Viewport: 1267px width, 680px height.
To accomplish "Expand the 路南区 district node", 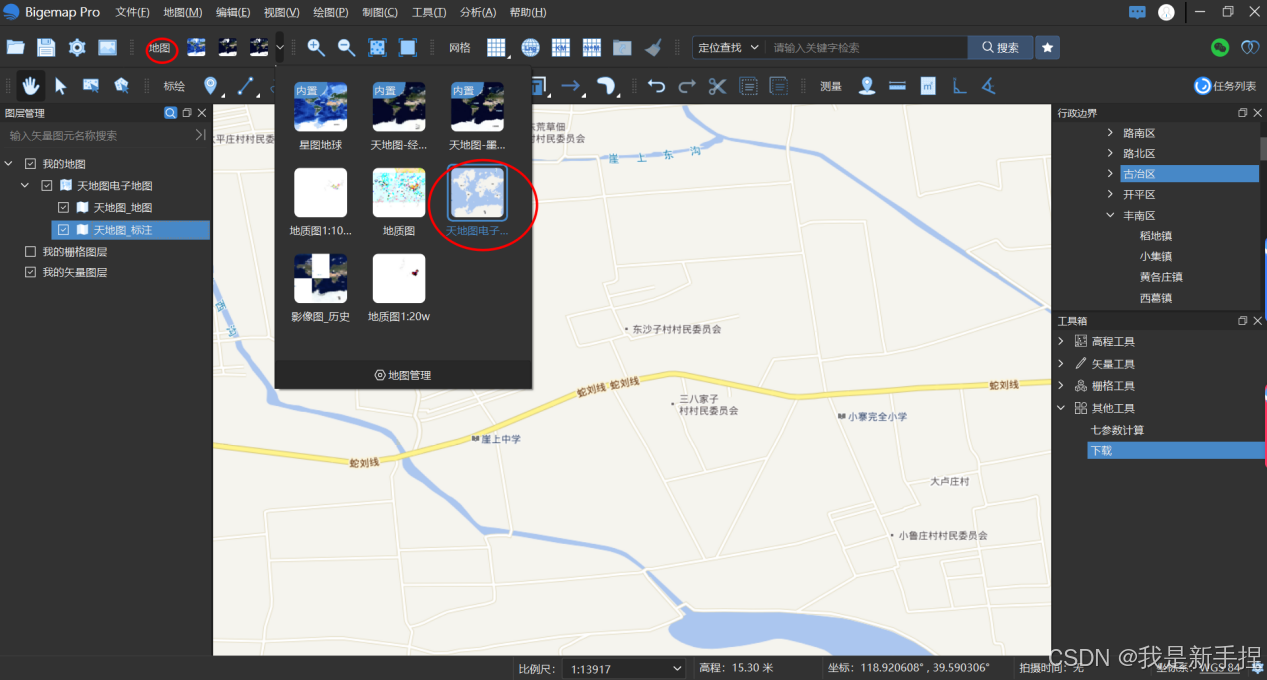I will tap(1110, 133).
